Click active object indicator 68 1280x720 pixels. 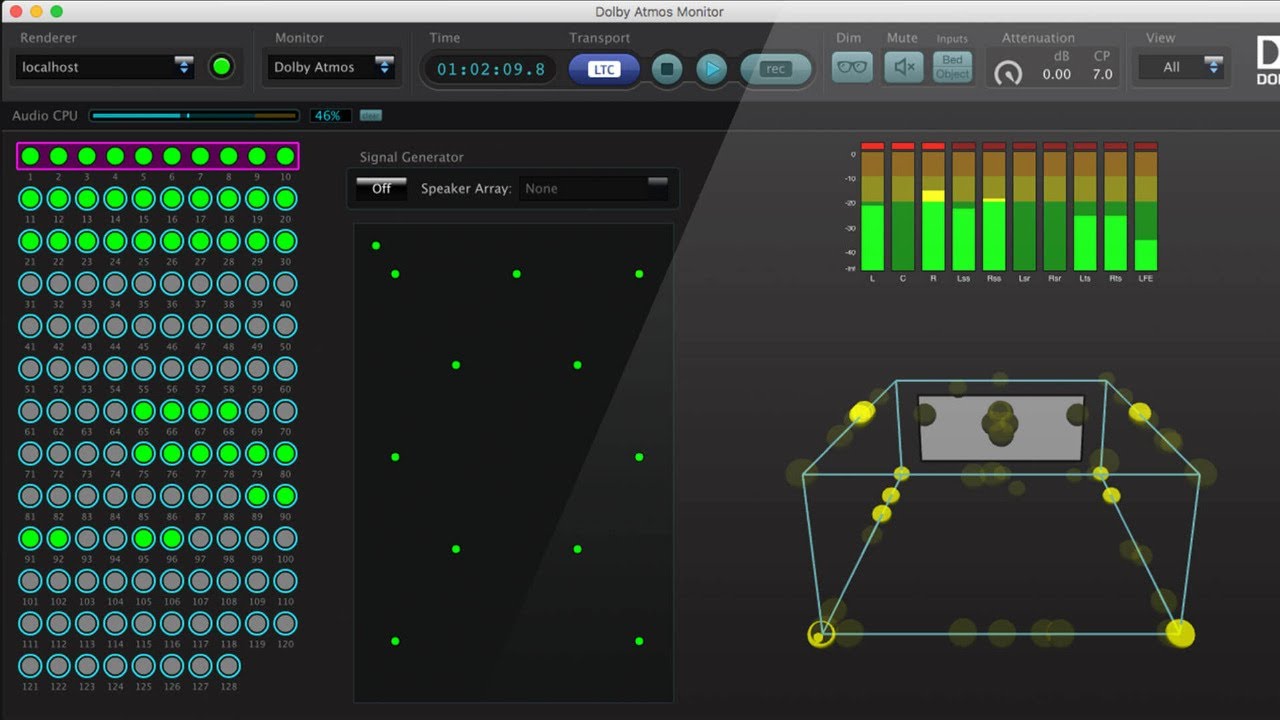tap(228, 411)
